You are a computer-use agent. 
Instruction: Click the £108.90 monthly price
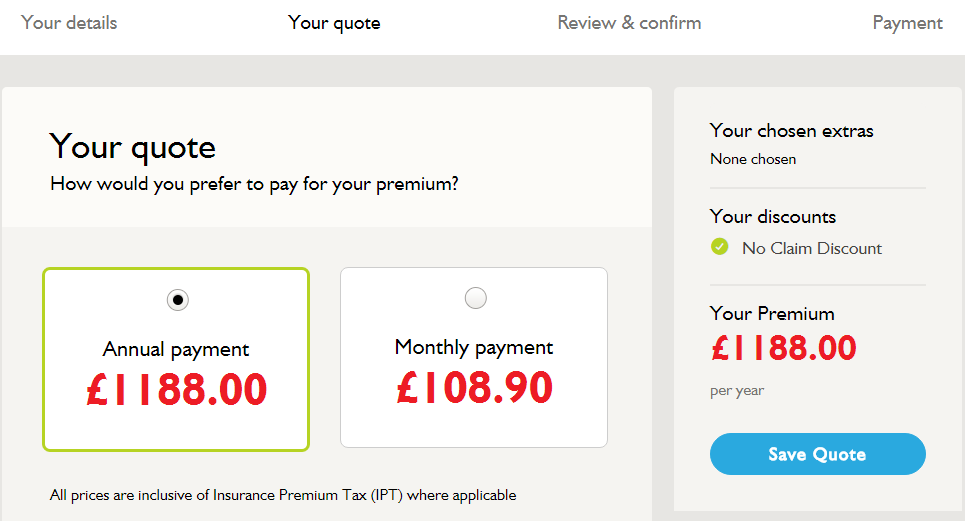point(474,388)
